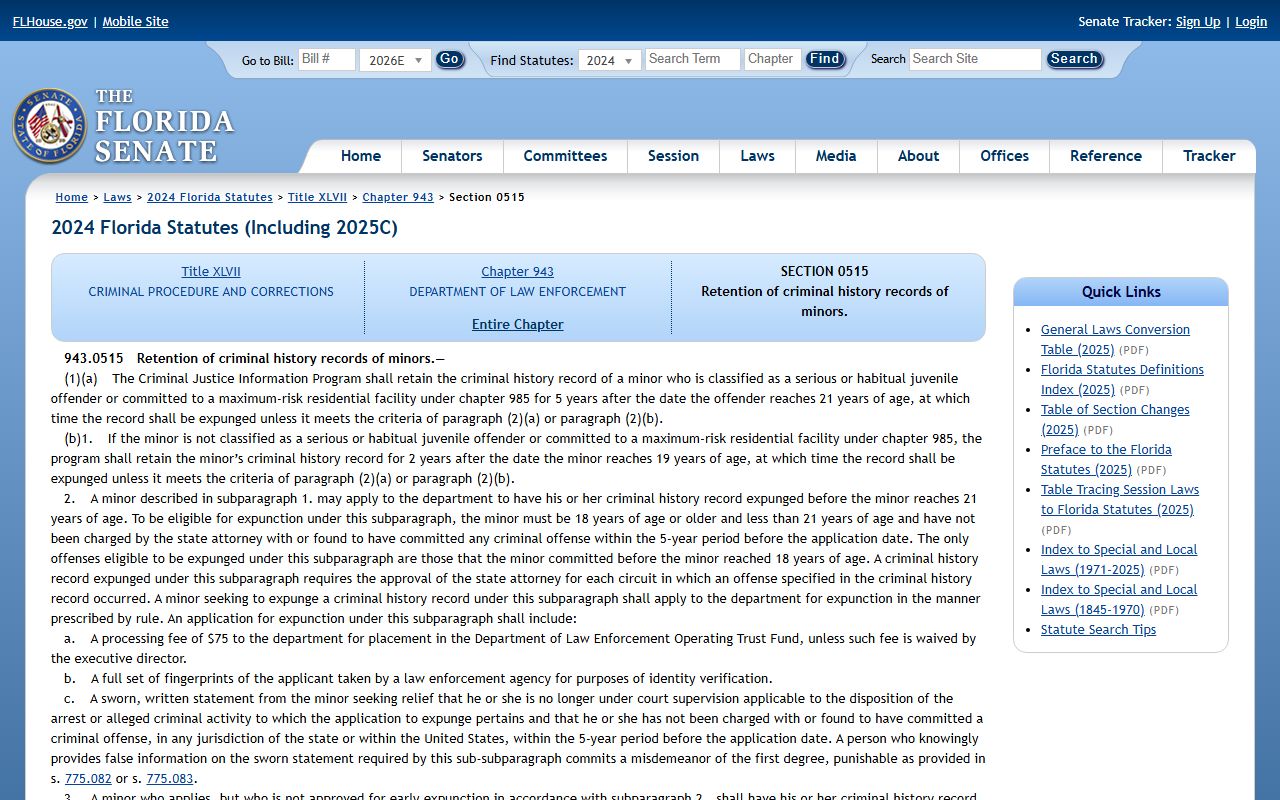This screenshot has width=1280, height=800.
Task: Open the Media navigation tab
Action: click(x=836, y=156)
